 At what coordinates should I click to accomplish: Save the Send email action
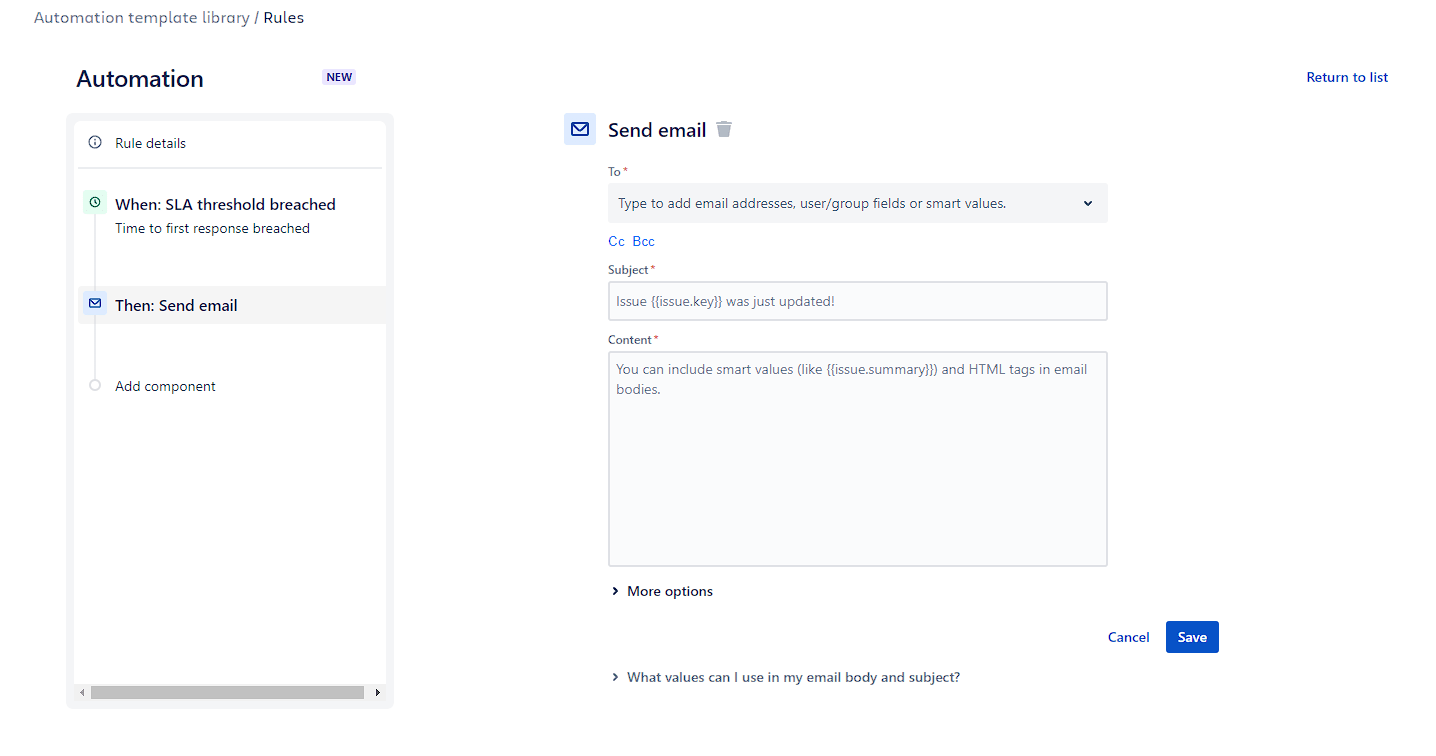tap(1191, 637)
